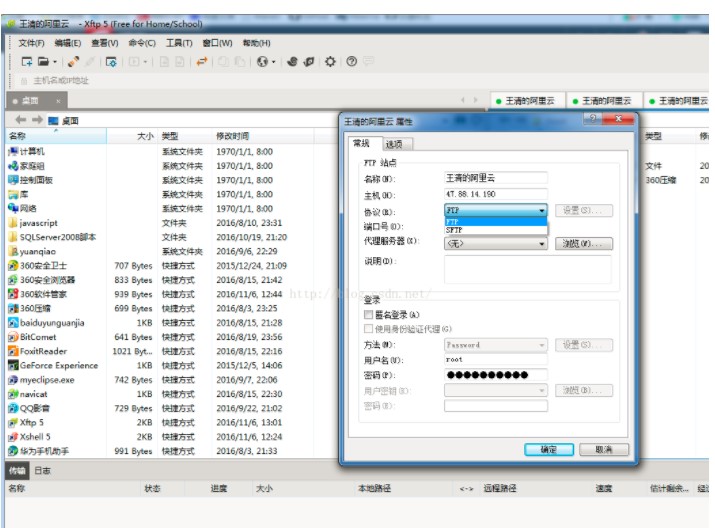Open the dropdown arrow next to globe icon
Viewport: 715px width, 528px height.
pos(274,62)
